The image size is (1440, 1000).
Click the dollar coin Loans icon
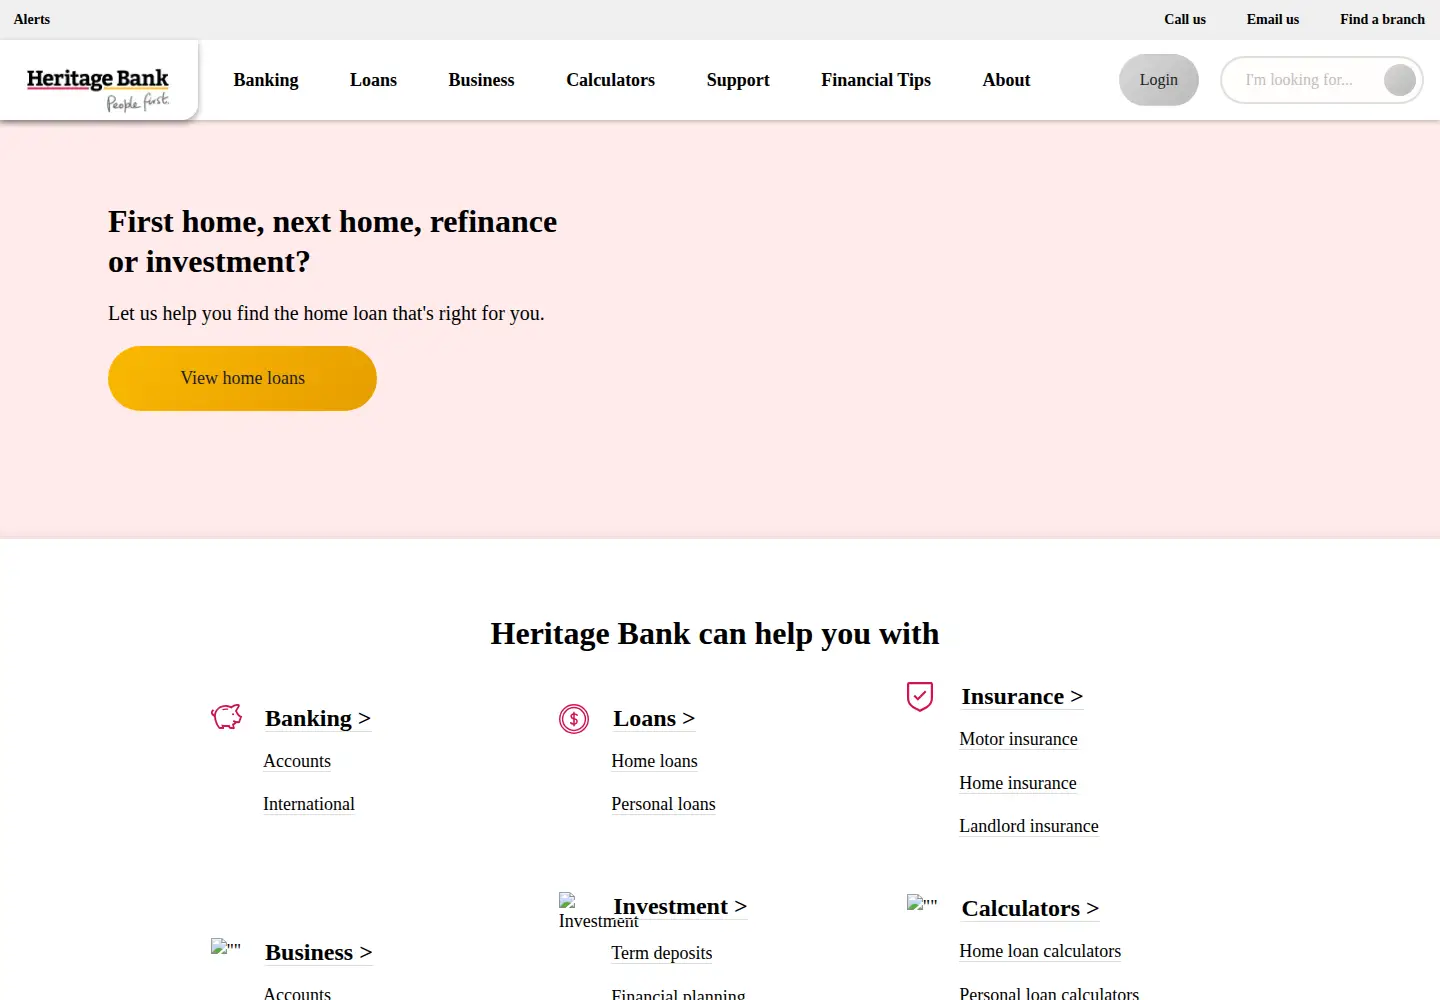coord(574,718)
